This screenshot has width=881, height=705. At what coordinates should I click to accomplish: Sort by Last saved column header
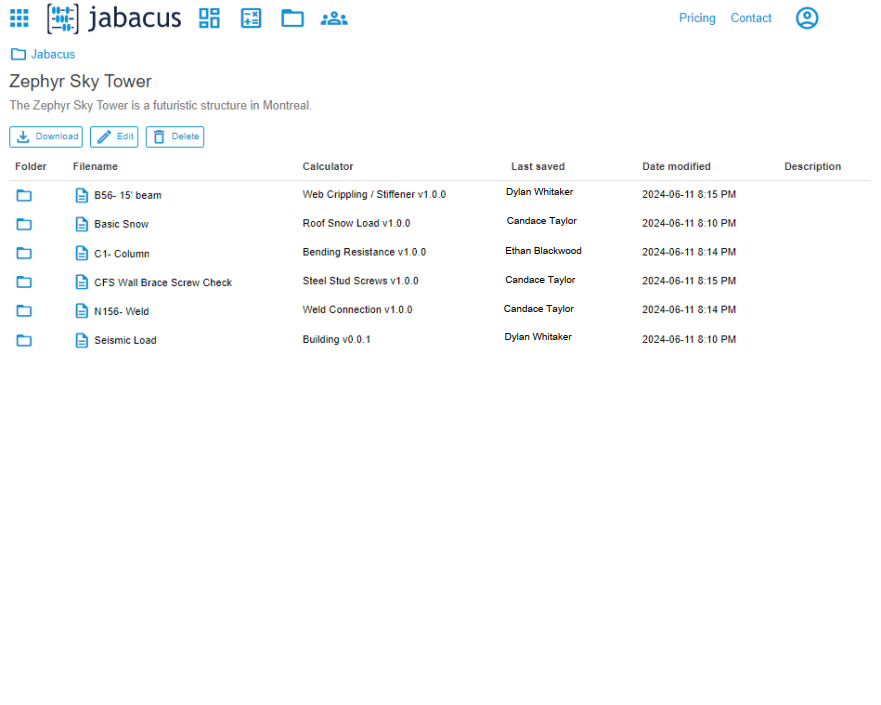point(538,166)
